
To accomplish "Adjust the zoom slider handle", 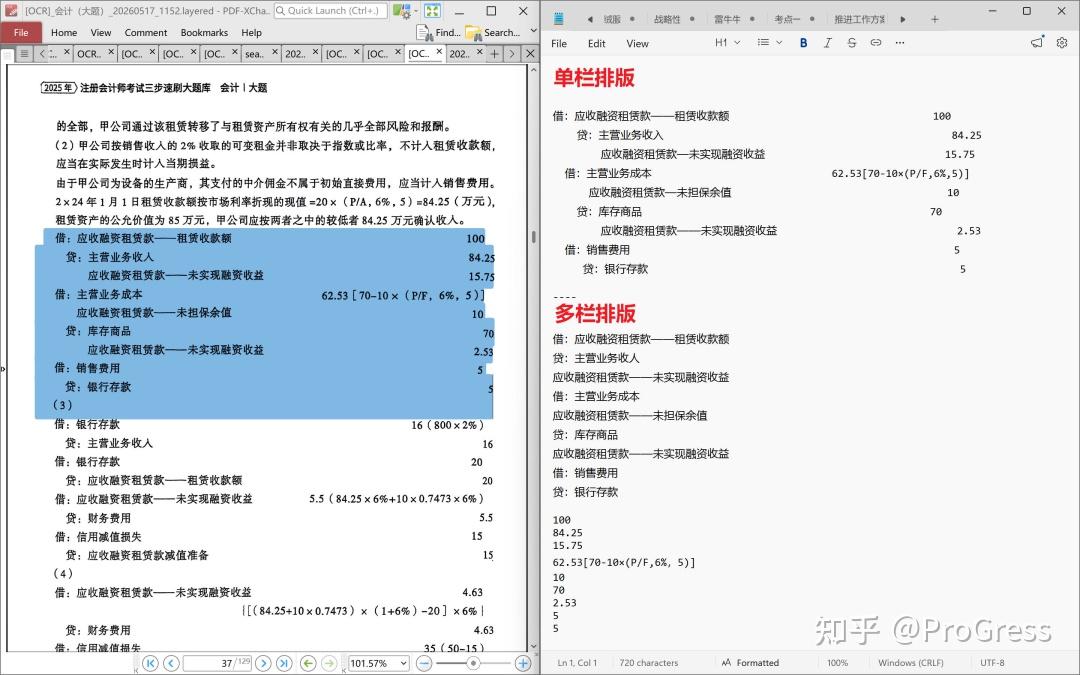I will [x=473, y=663].
